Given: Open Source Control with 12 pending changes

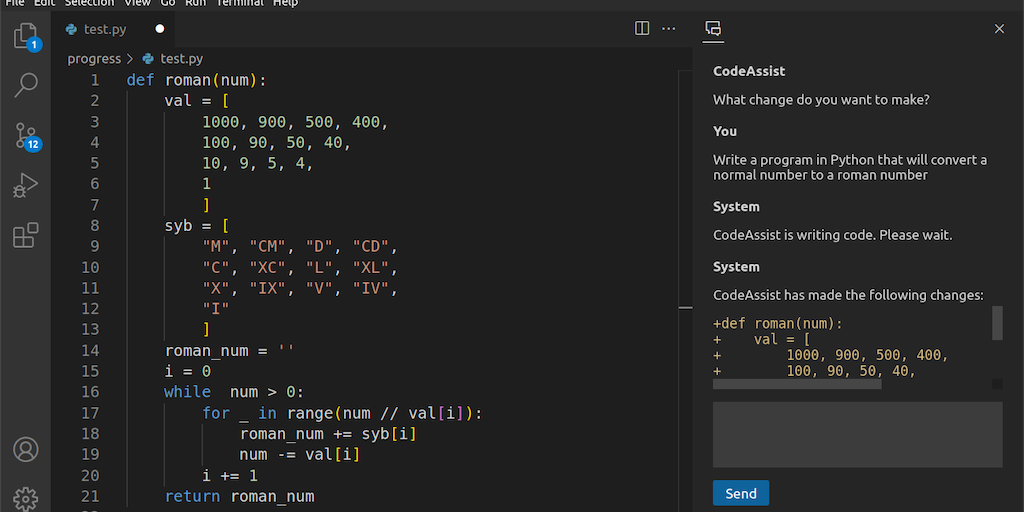Looking at the screenshot, I should point(26,136).
